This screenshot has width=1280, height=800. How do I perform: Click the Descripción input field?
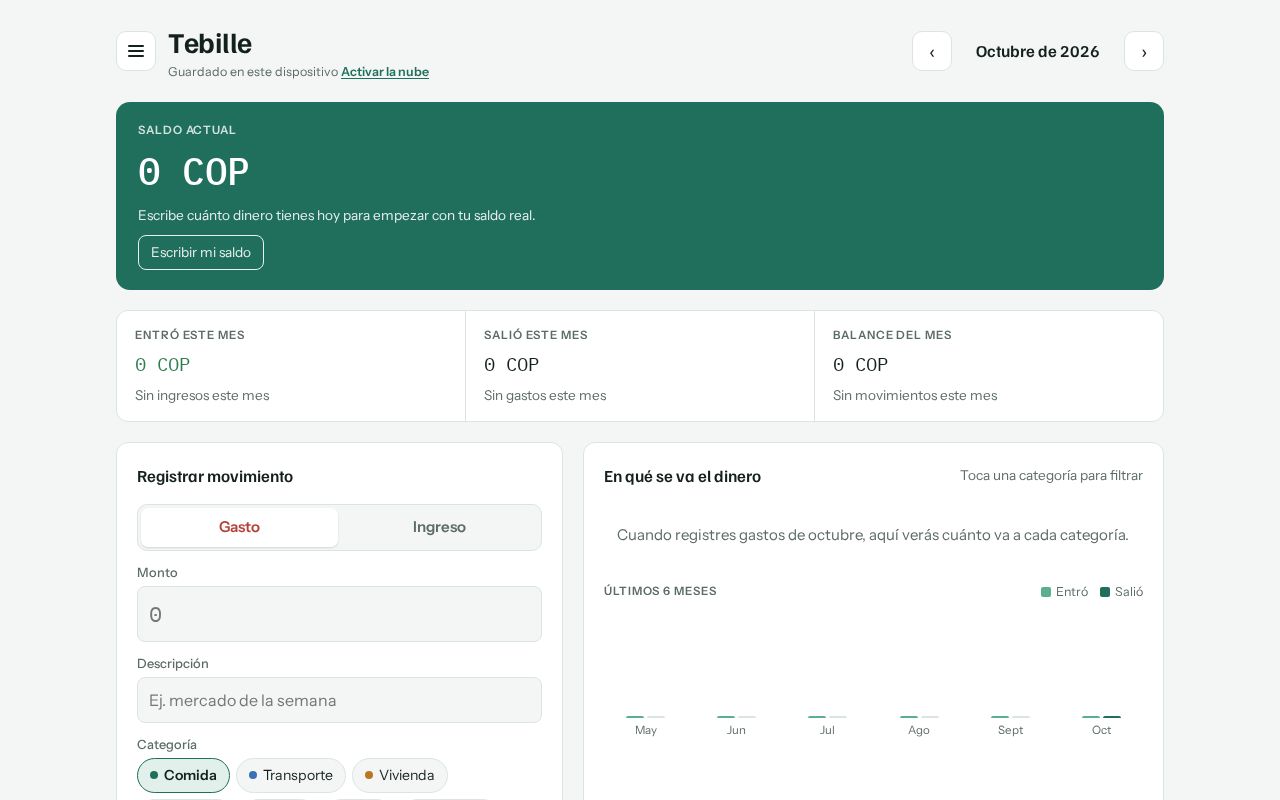(339, 700)
